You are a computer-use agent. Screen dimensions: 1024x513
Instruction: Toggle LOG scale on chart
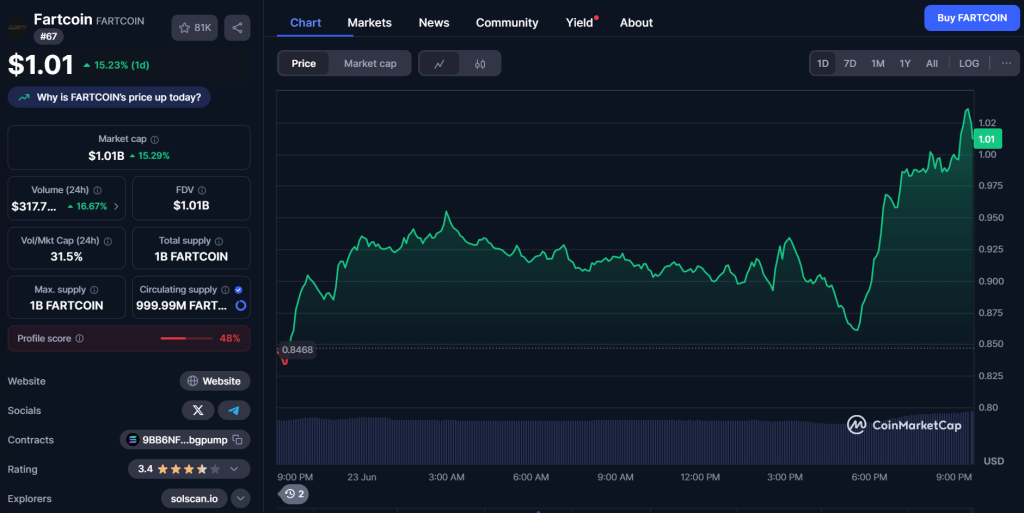click(968, 63)
